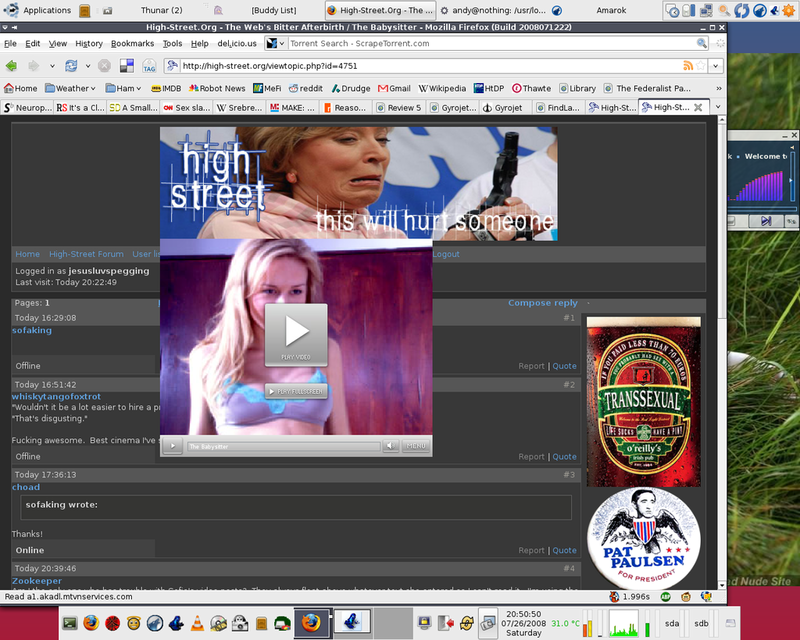Click the Compose reply link
The width and height of the screenshot is (800, 640).
pos(542,303)
